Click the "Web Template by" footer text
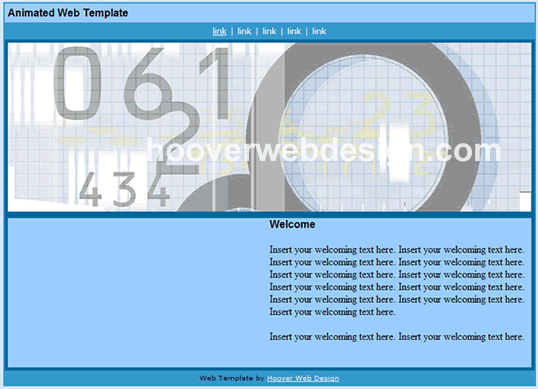Screen dimensions: 538x389 (232, 378)
